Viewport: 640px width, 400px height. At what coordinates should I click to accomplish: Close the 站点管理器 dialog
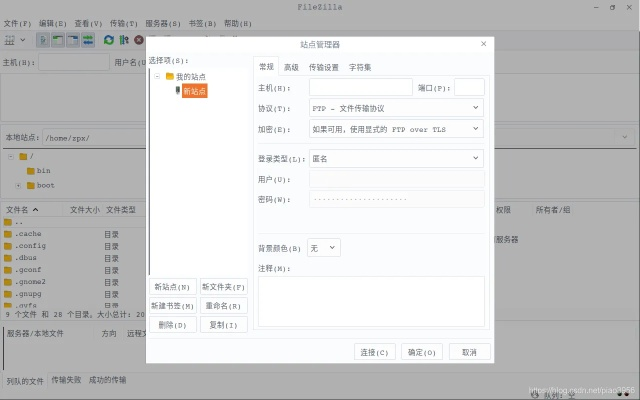[484, 44]
